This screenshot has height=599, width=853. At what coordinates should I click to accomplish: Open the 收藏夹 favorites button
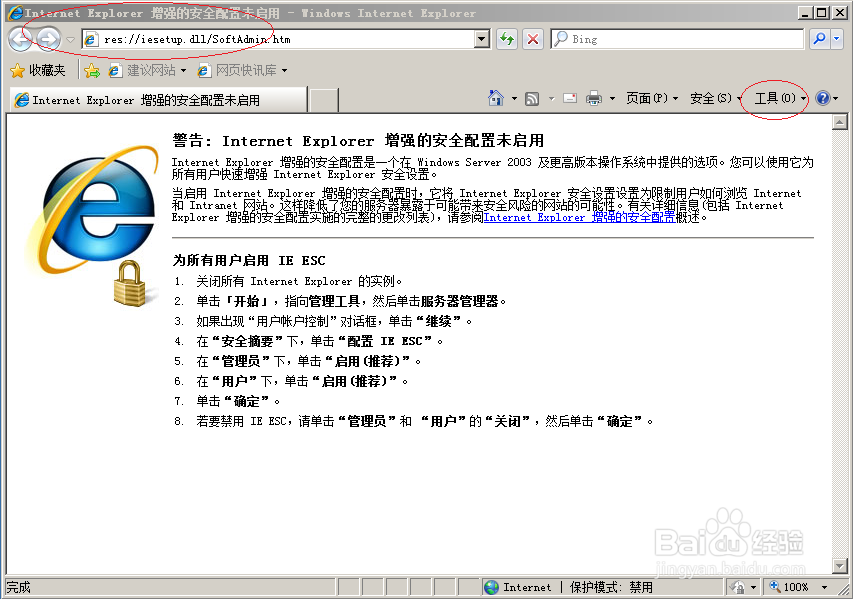point(38,70)
